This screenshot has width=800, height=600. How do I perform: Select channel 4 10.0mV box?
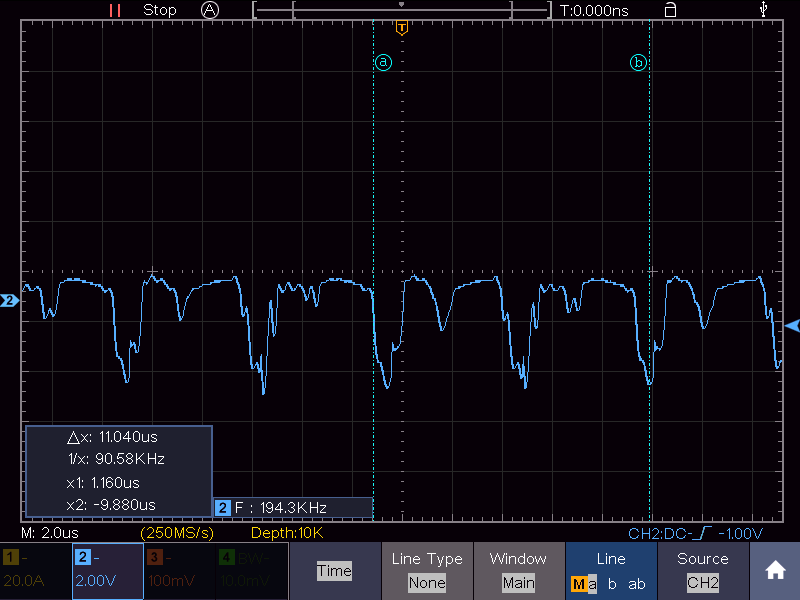(252, 571)
